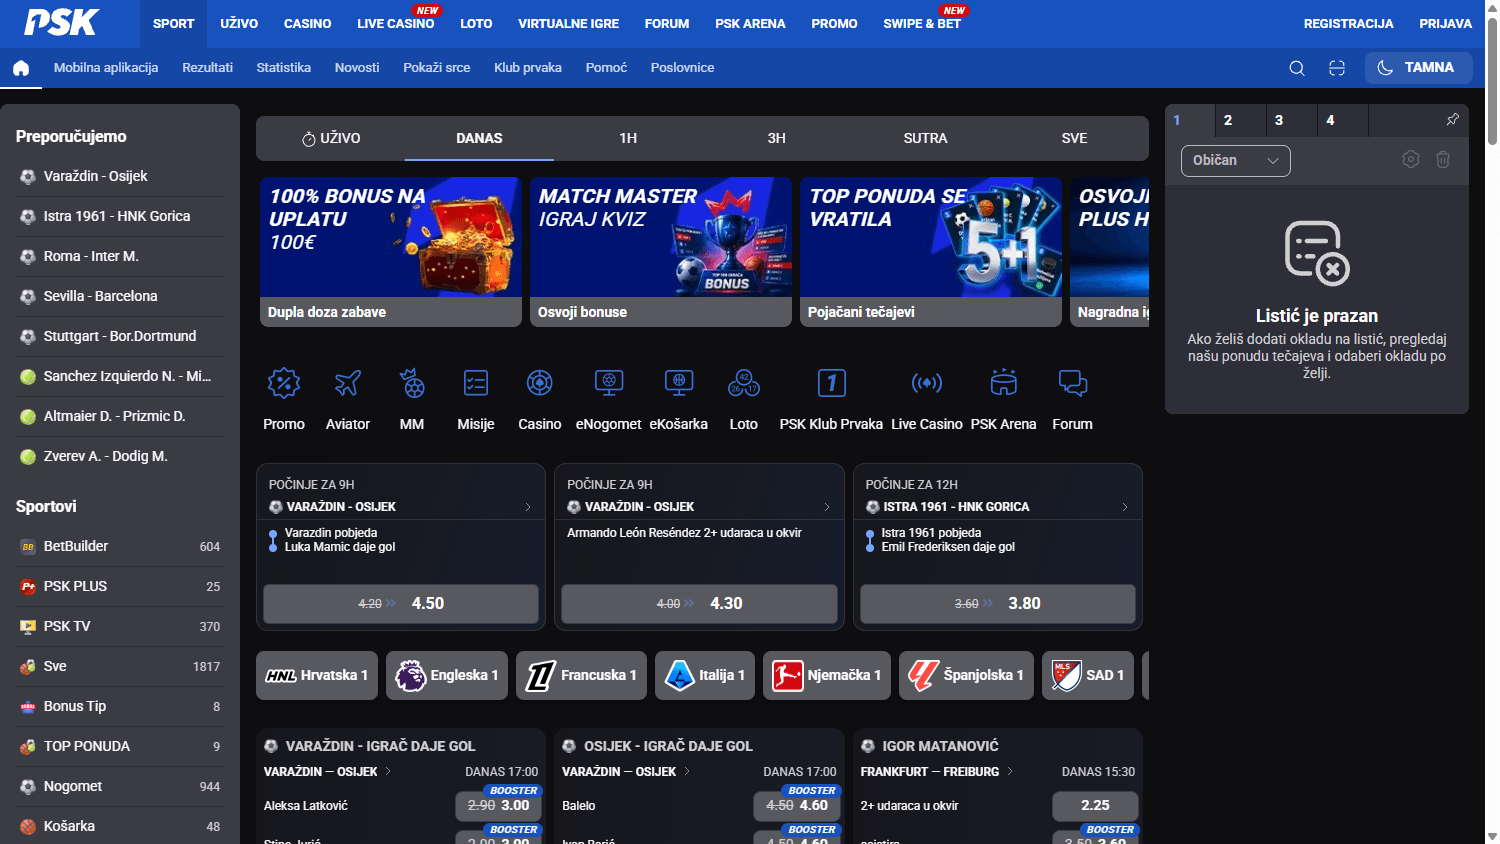Switch to the SUTRA time tab

[x=925, y=138]
